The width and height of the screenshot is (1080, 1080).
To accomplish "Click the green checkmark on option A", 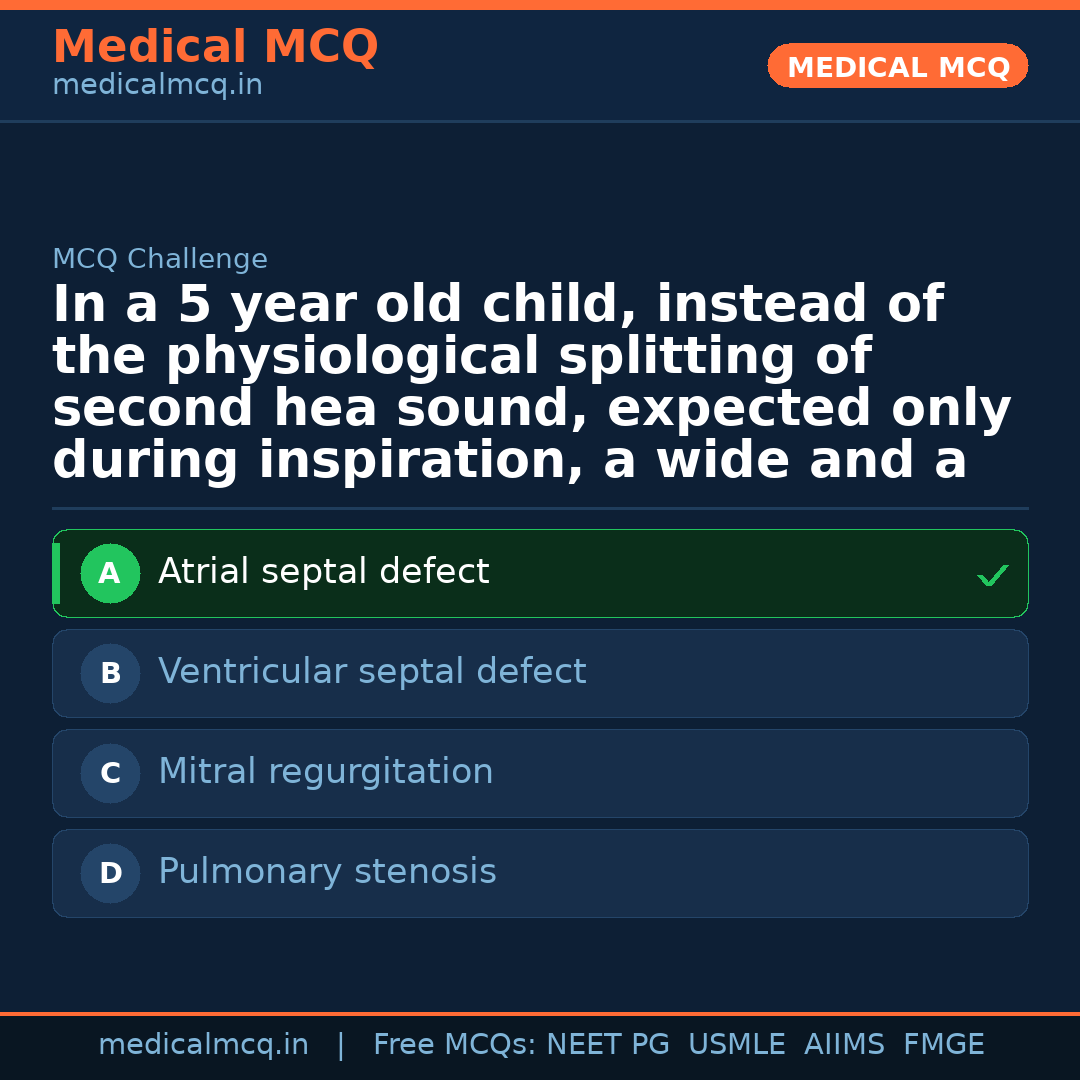I will point(992,574).
